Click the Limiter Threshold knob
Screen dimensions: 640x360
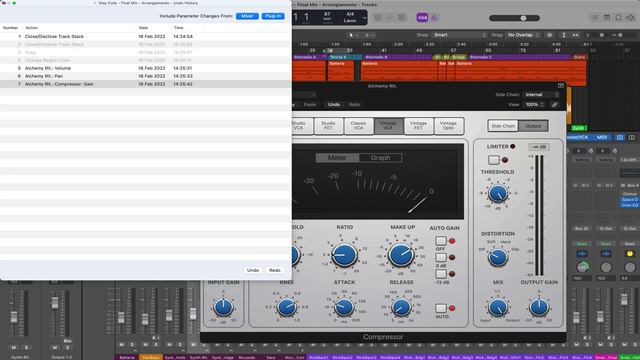click(498, 193)
